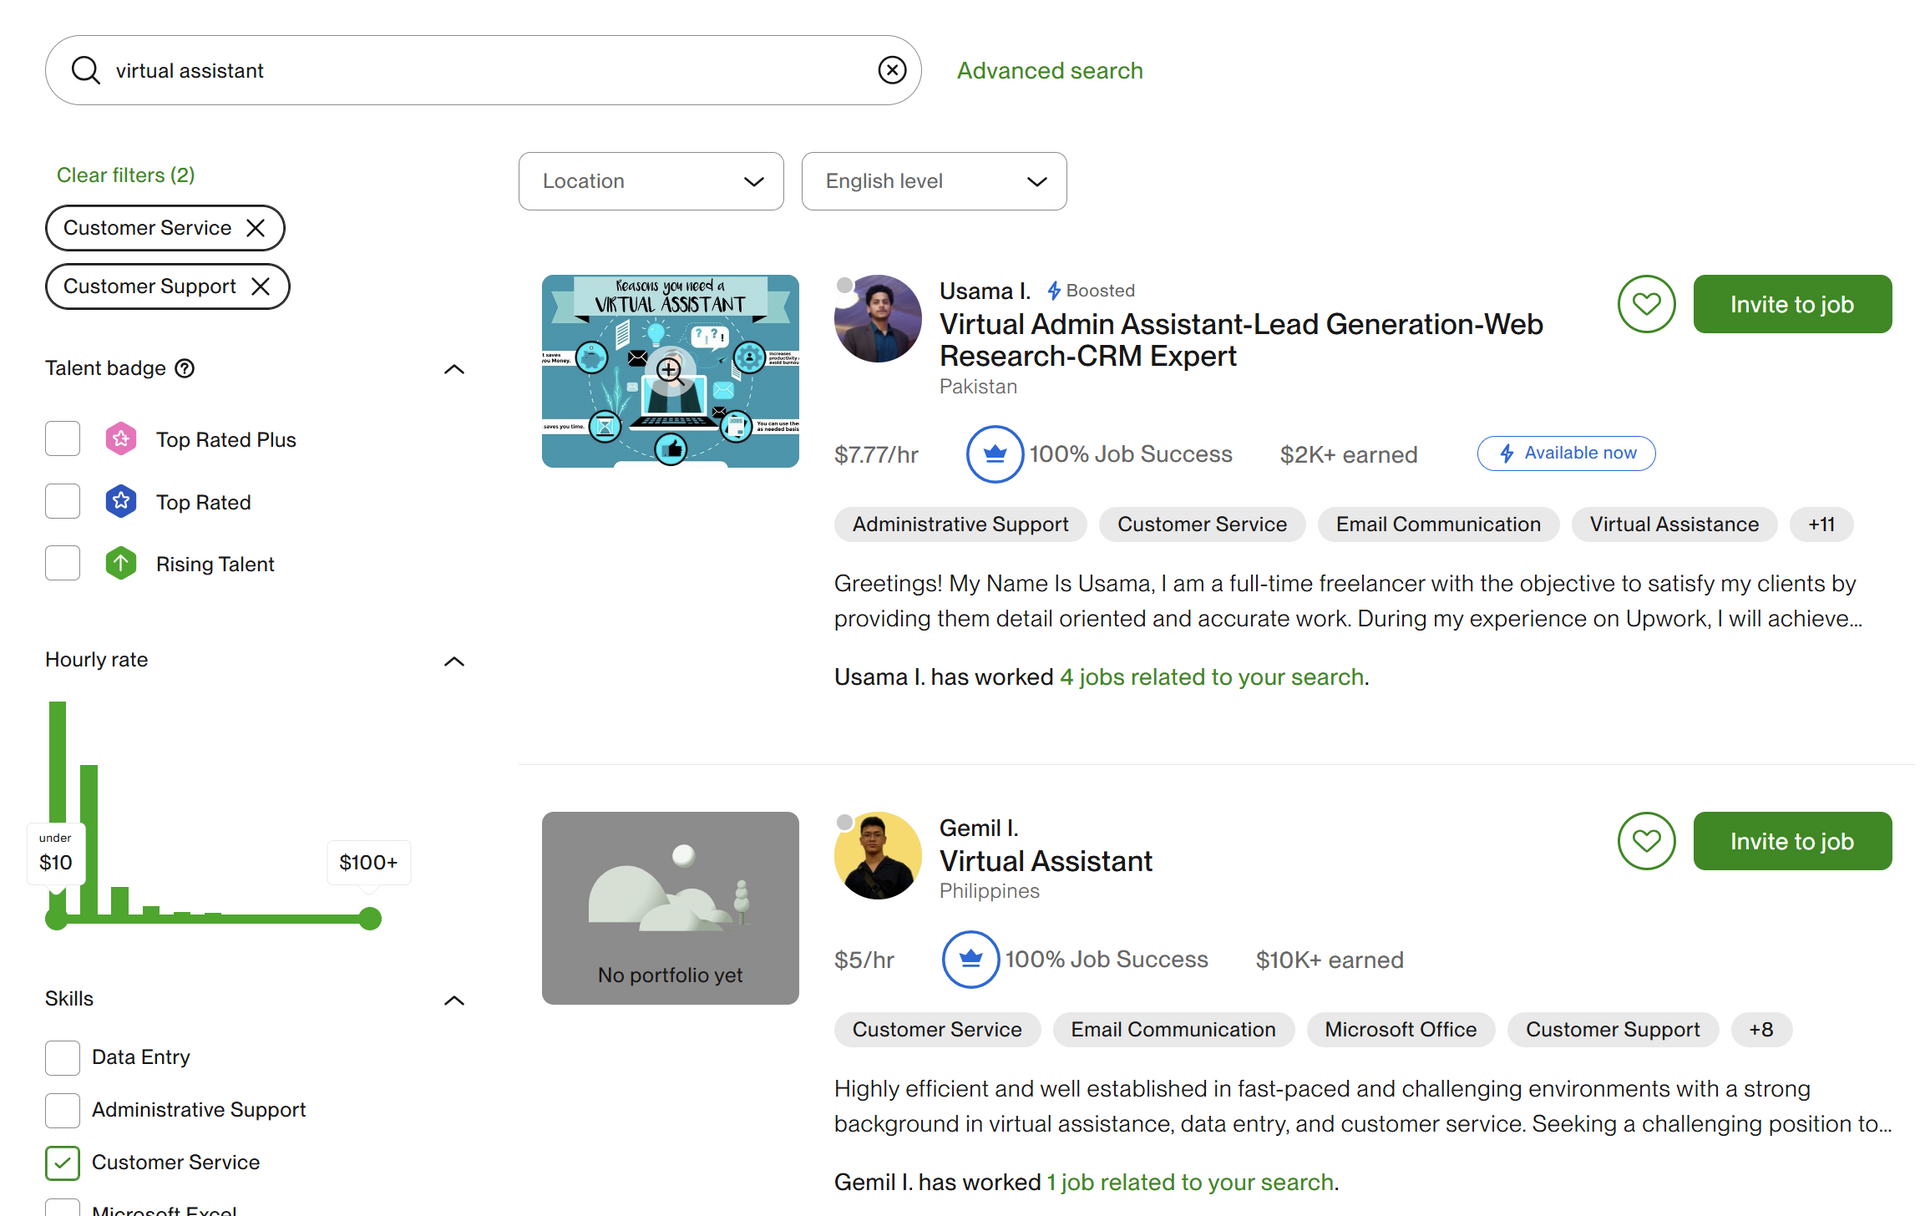Image resolution: width=1920 pixels, height=1216 pixels.
Task: Open Usama's 4 jobs related link
Action: [1212, 677]
